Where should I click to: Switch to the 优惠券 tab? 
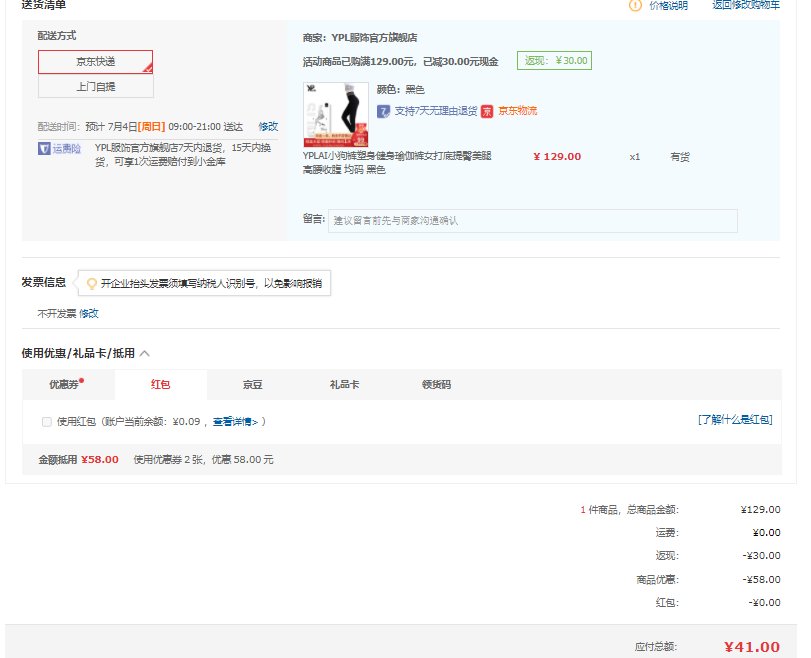(x=66, y=385)
